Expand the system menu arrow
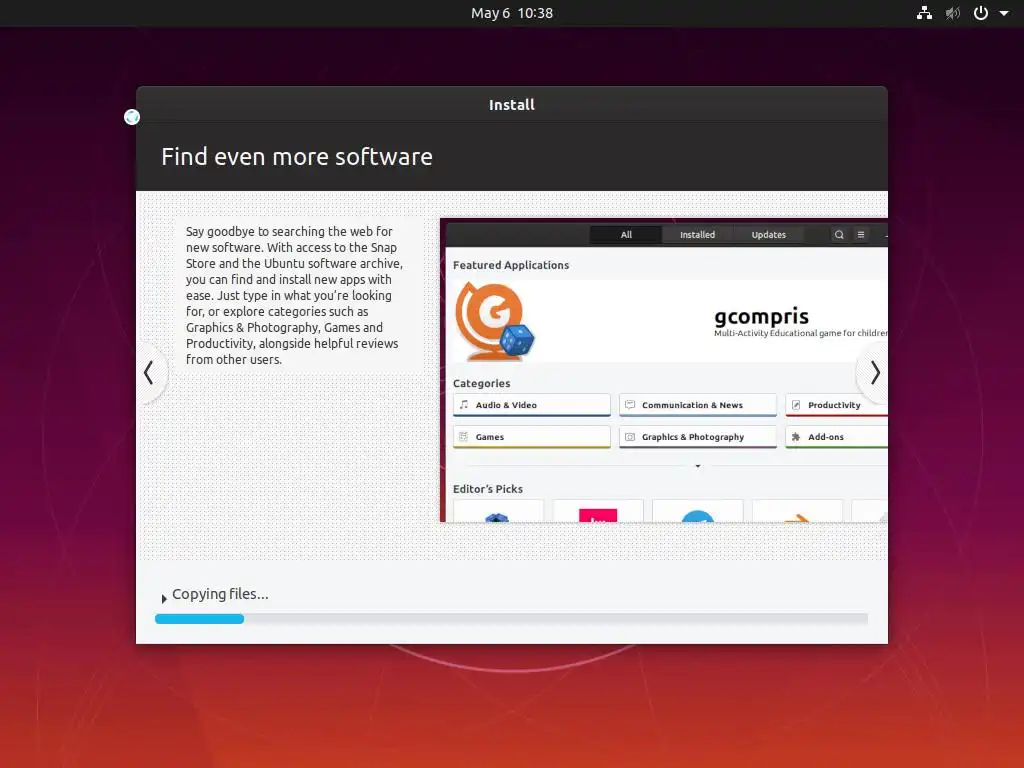 (x=1004, y=13)
